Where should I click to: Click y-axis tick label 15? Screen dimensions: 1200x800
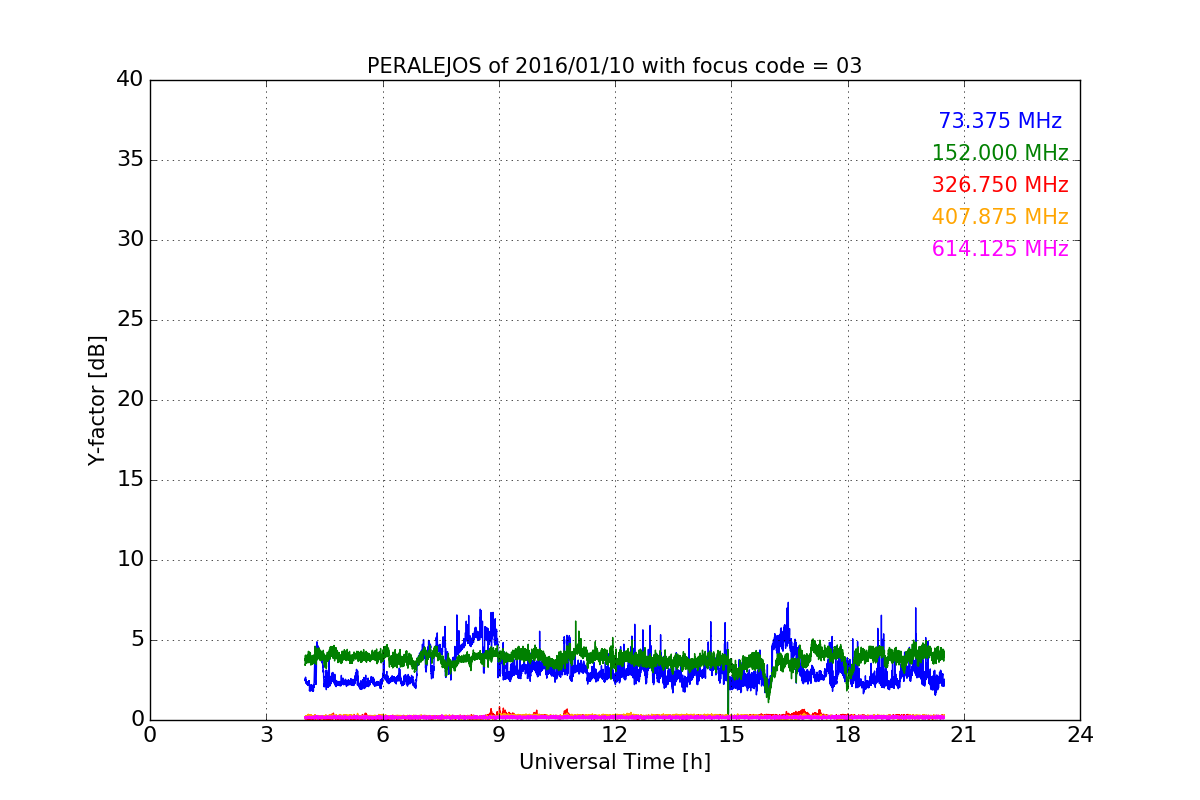[130, 480]
